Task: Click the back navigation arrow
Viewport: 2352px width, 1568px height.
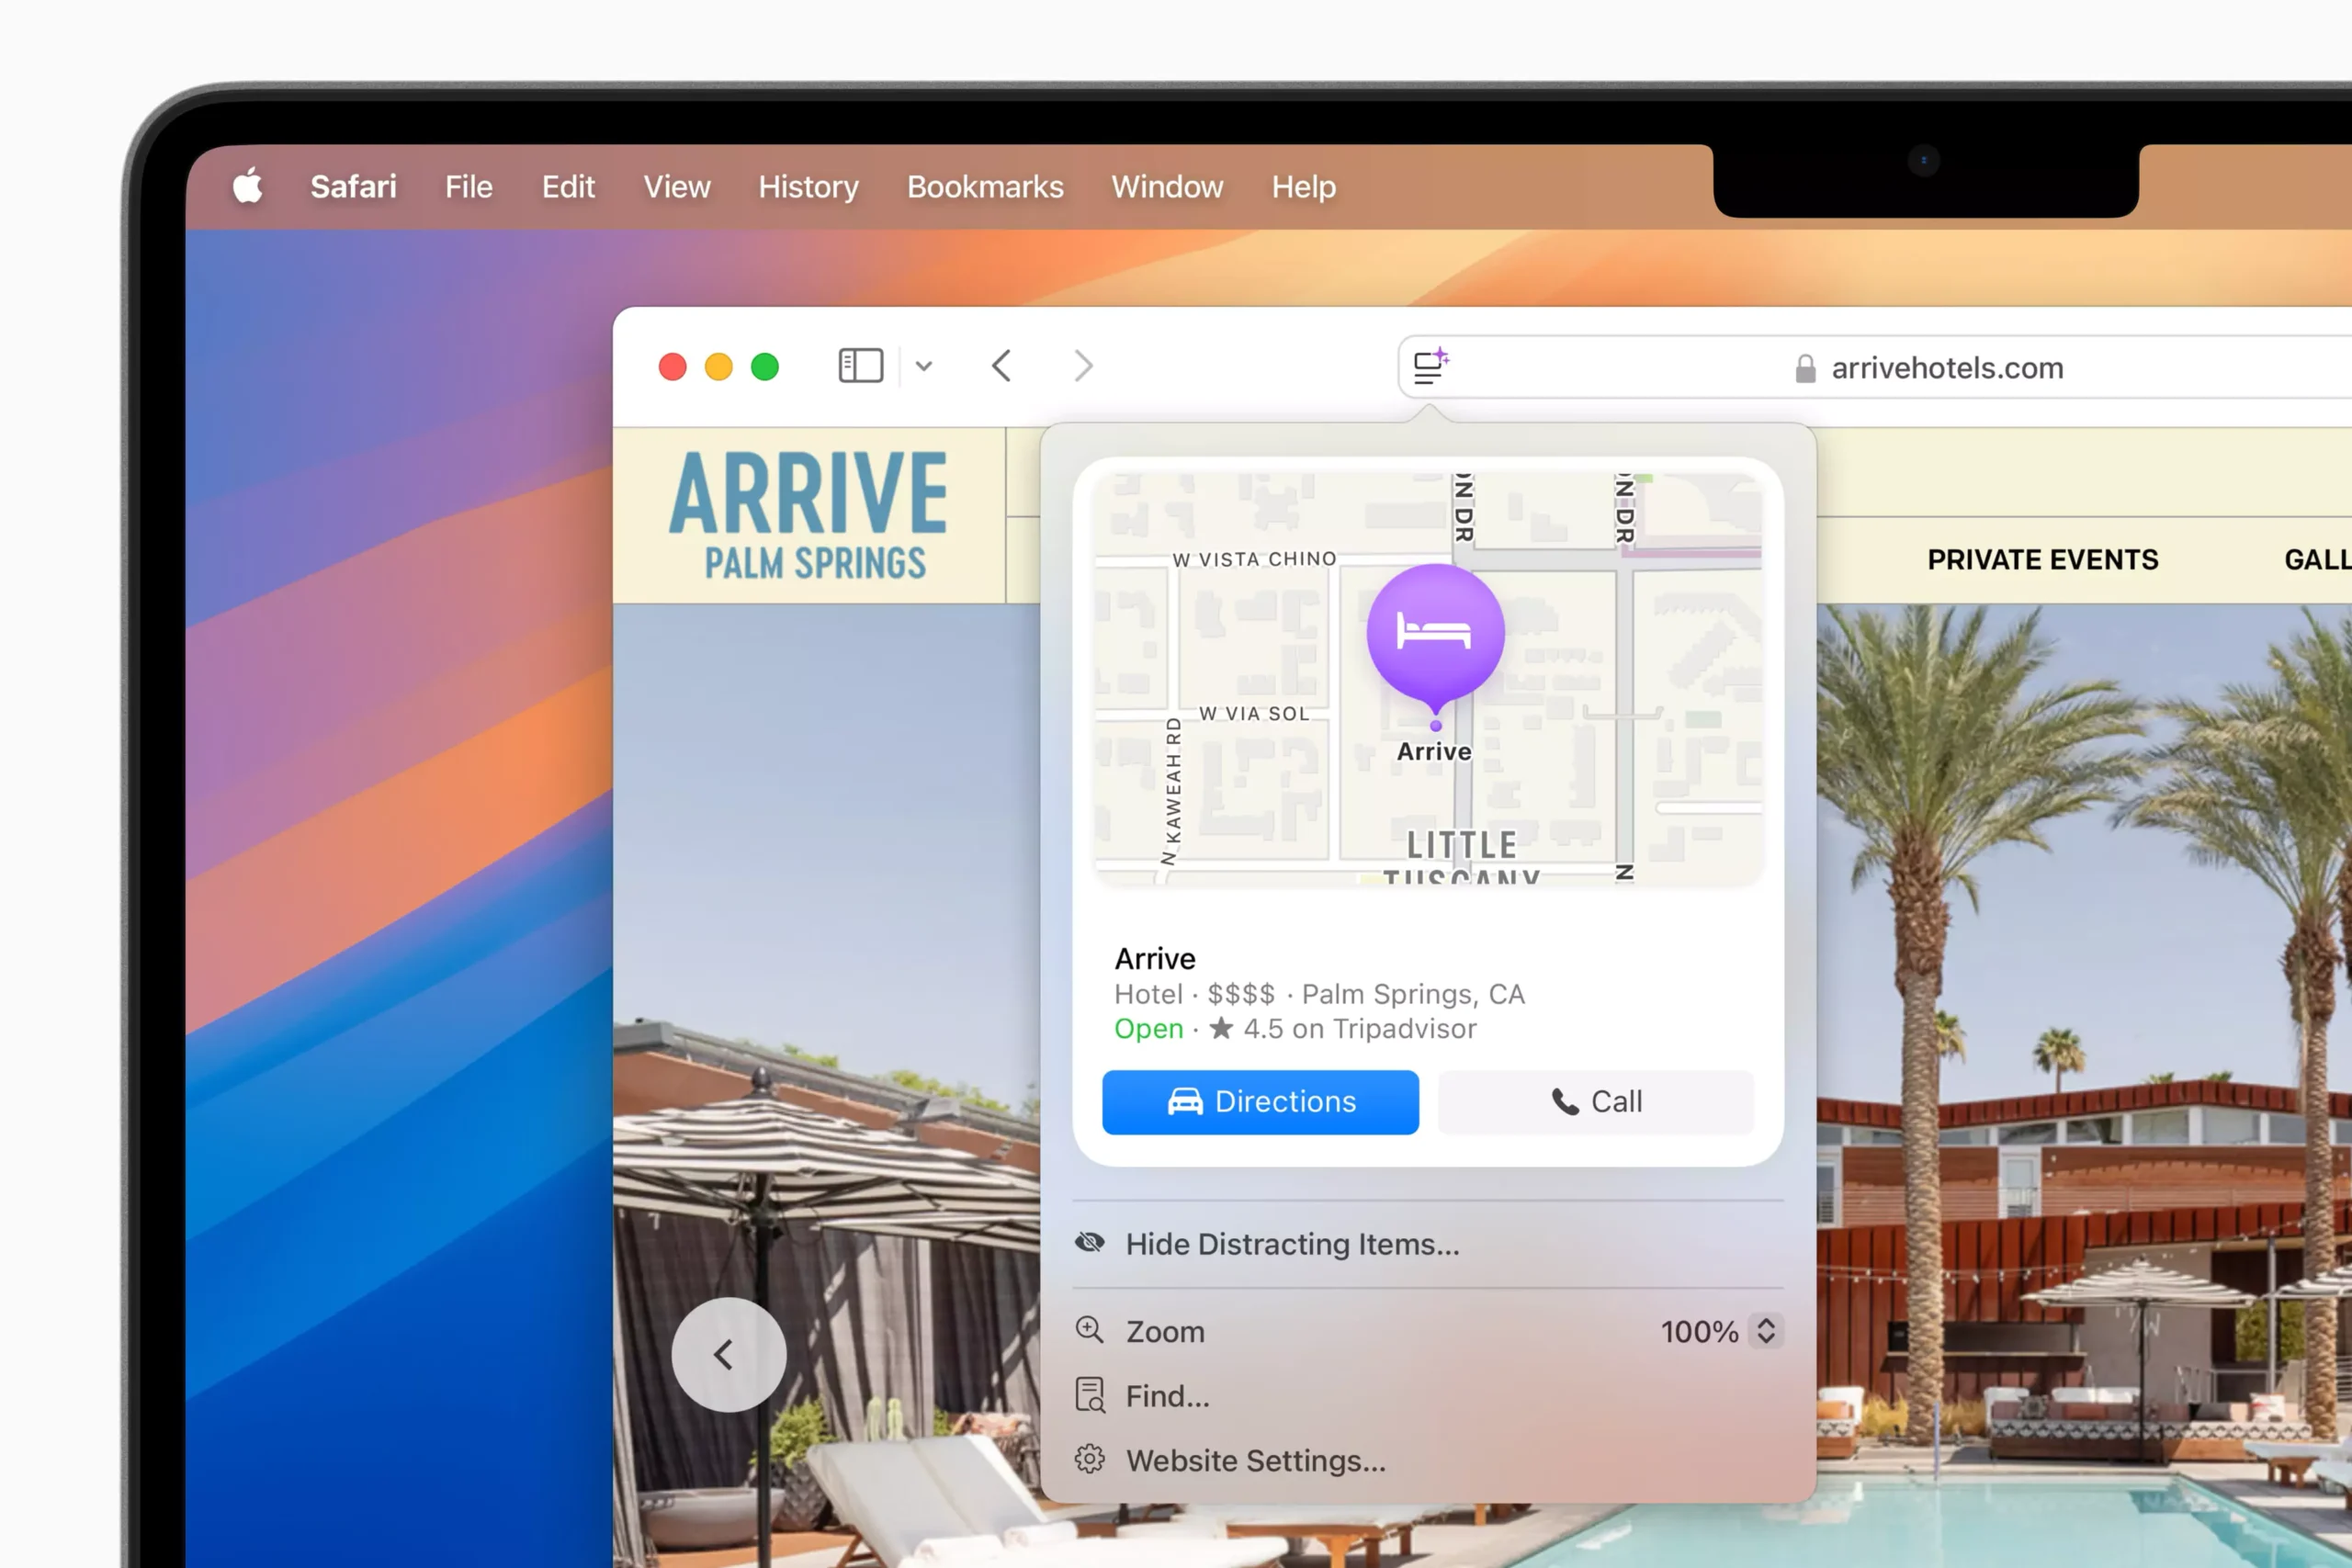Action: [x=1001, y=366]
